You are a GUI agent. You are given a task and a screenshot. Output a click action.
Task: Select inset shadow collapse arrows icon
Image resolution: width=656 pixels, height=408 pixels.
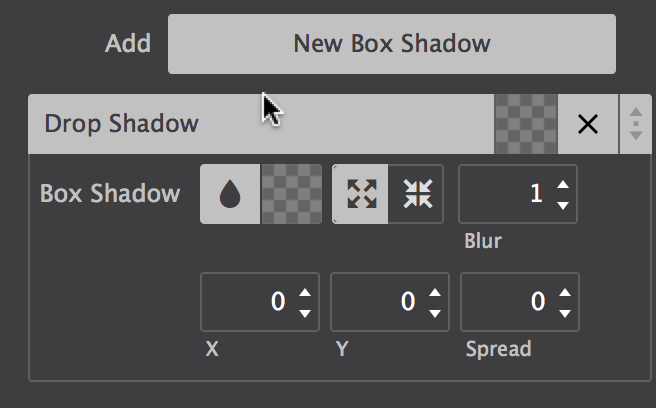416,194
